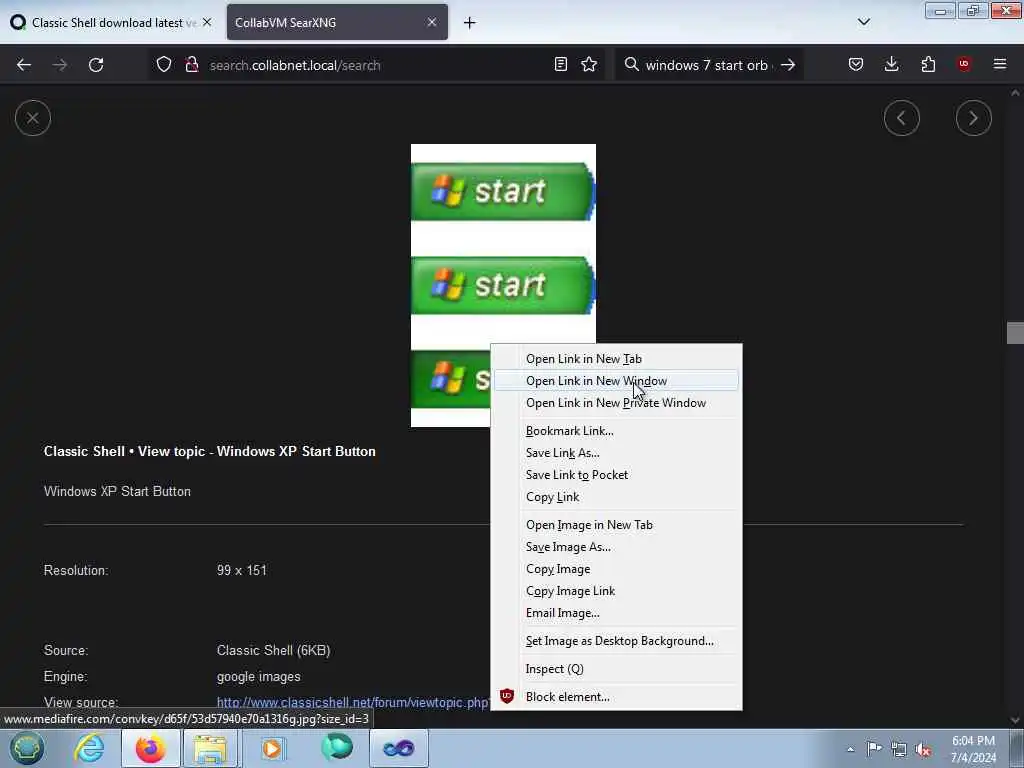The height and width of the screenshot is (768, 1024).
Task: Toggle reader view icon in address bar
Action: coord(560,65)
